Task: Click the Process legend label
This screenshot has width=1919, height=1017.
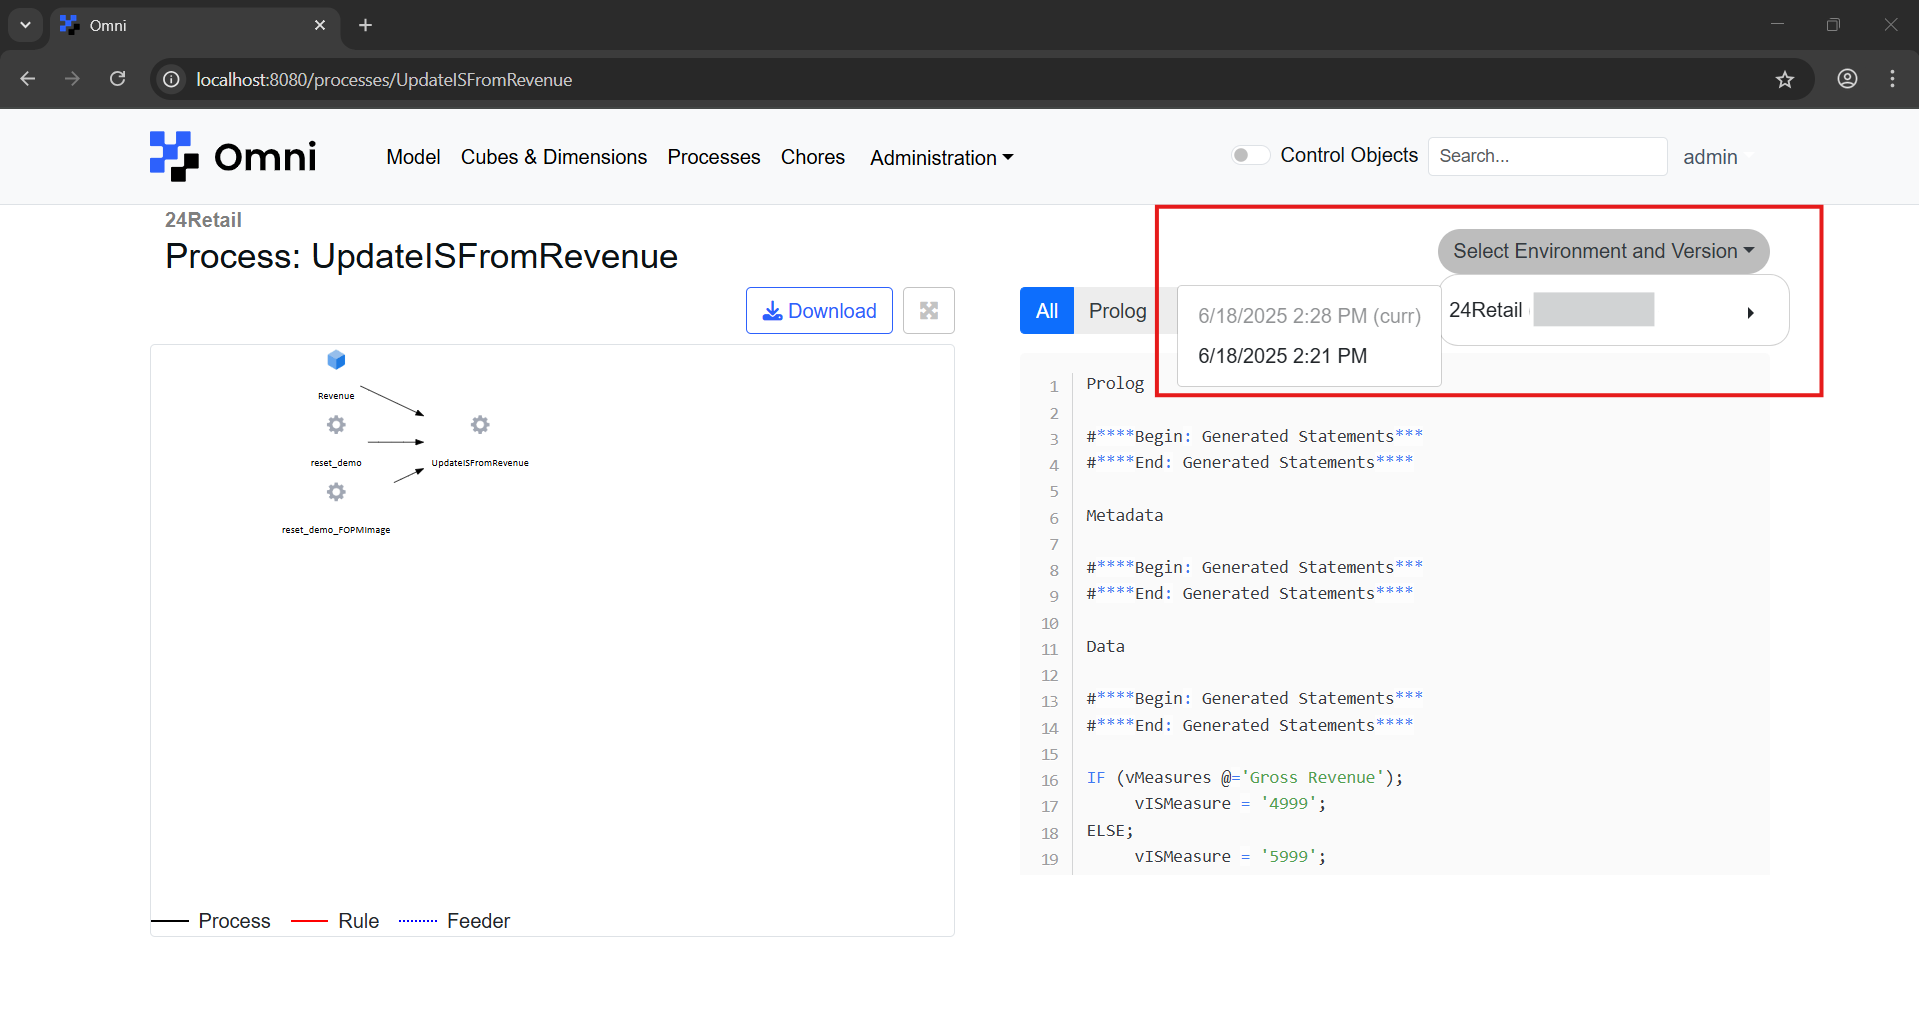Action: pos(234,921)
